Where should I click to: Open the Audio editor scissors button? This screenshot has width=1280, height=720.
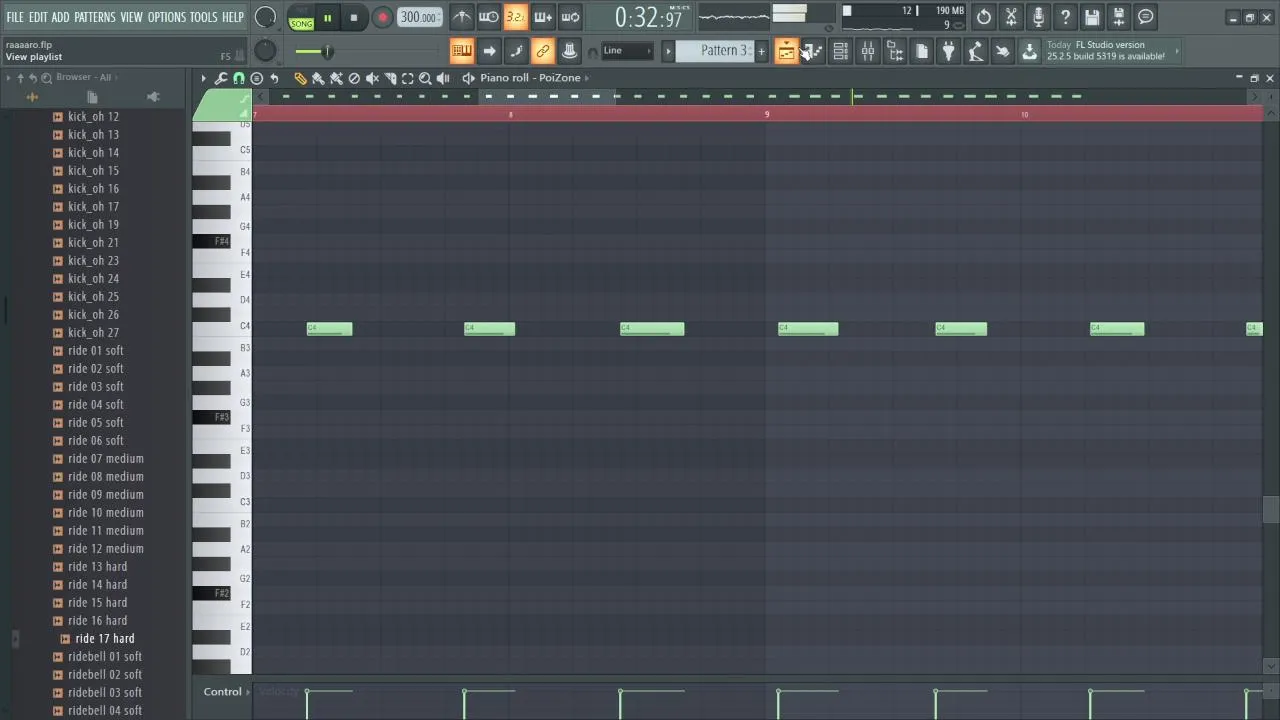pyautogui.click(x=1011, y=17)
